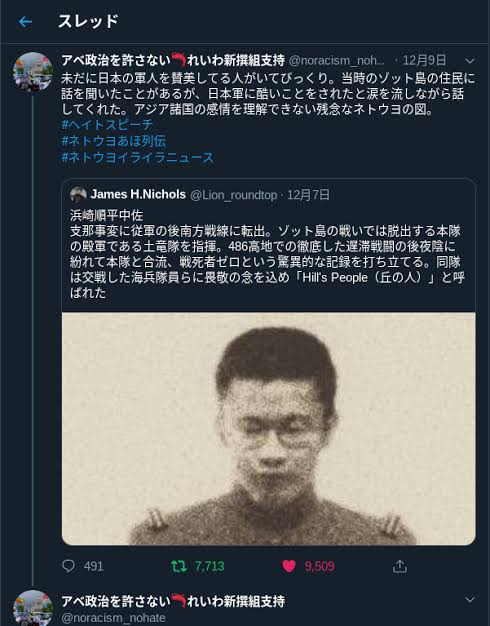Toggle the heart like icon showing 9,509

[289, 566]
